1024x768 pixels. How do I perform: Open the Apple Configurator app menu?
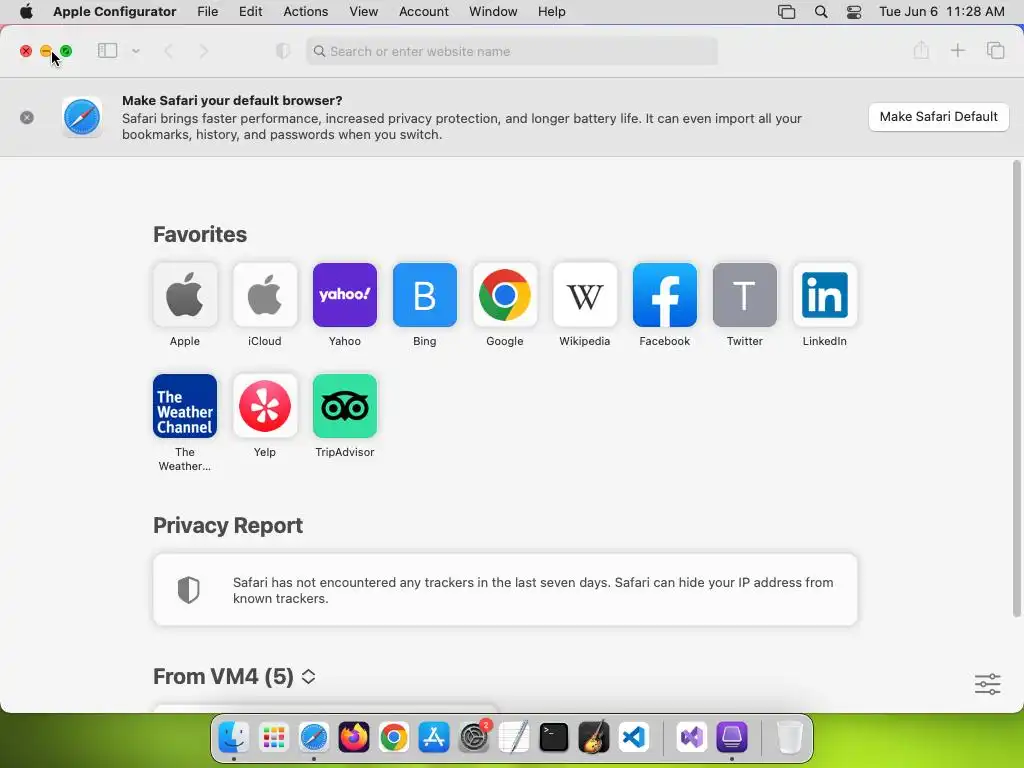114,12
